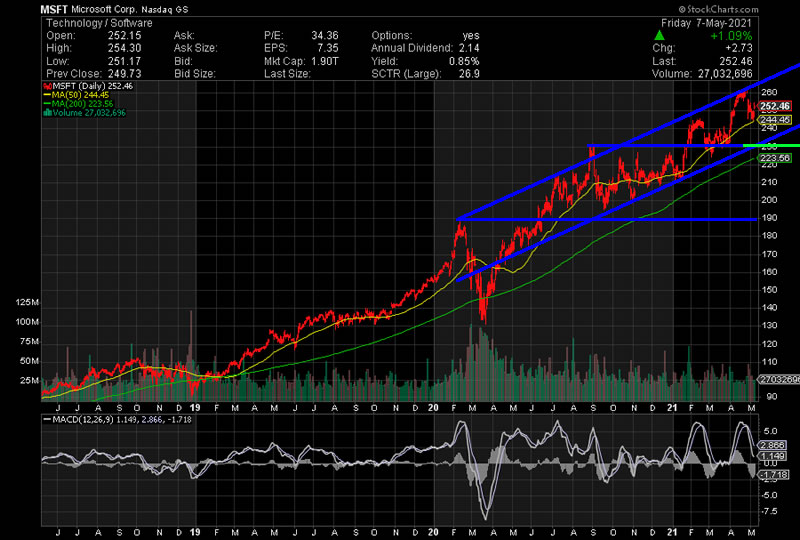The image size is (800, 540).
Task: Click the Chg value +2.73
Action: click(x=738, y=48)
